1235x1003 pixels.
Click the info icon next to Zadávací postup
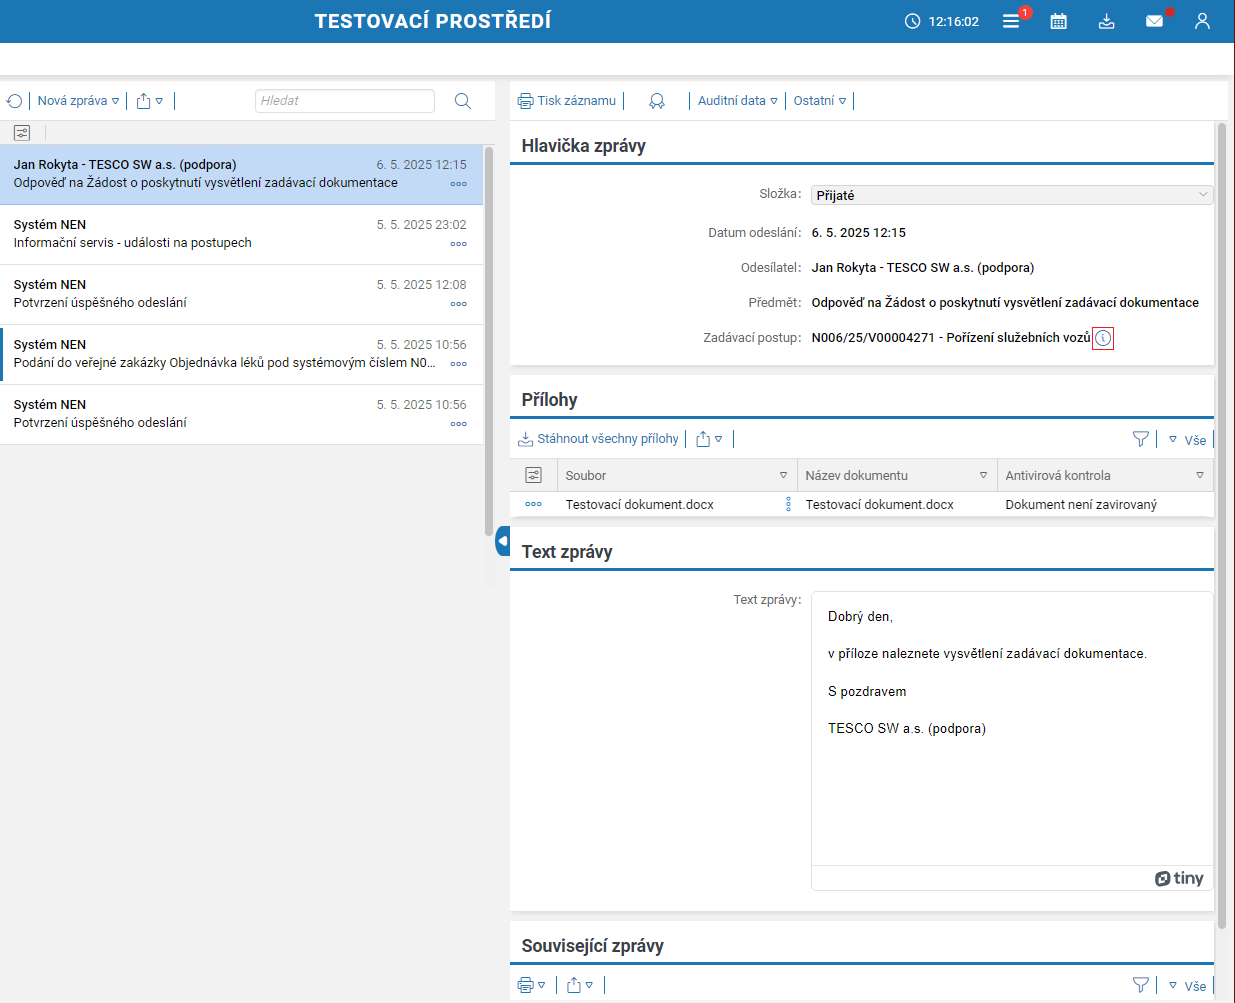pyautogui.click(x=1102, y=338)
